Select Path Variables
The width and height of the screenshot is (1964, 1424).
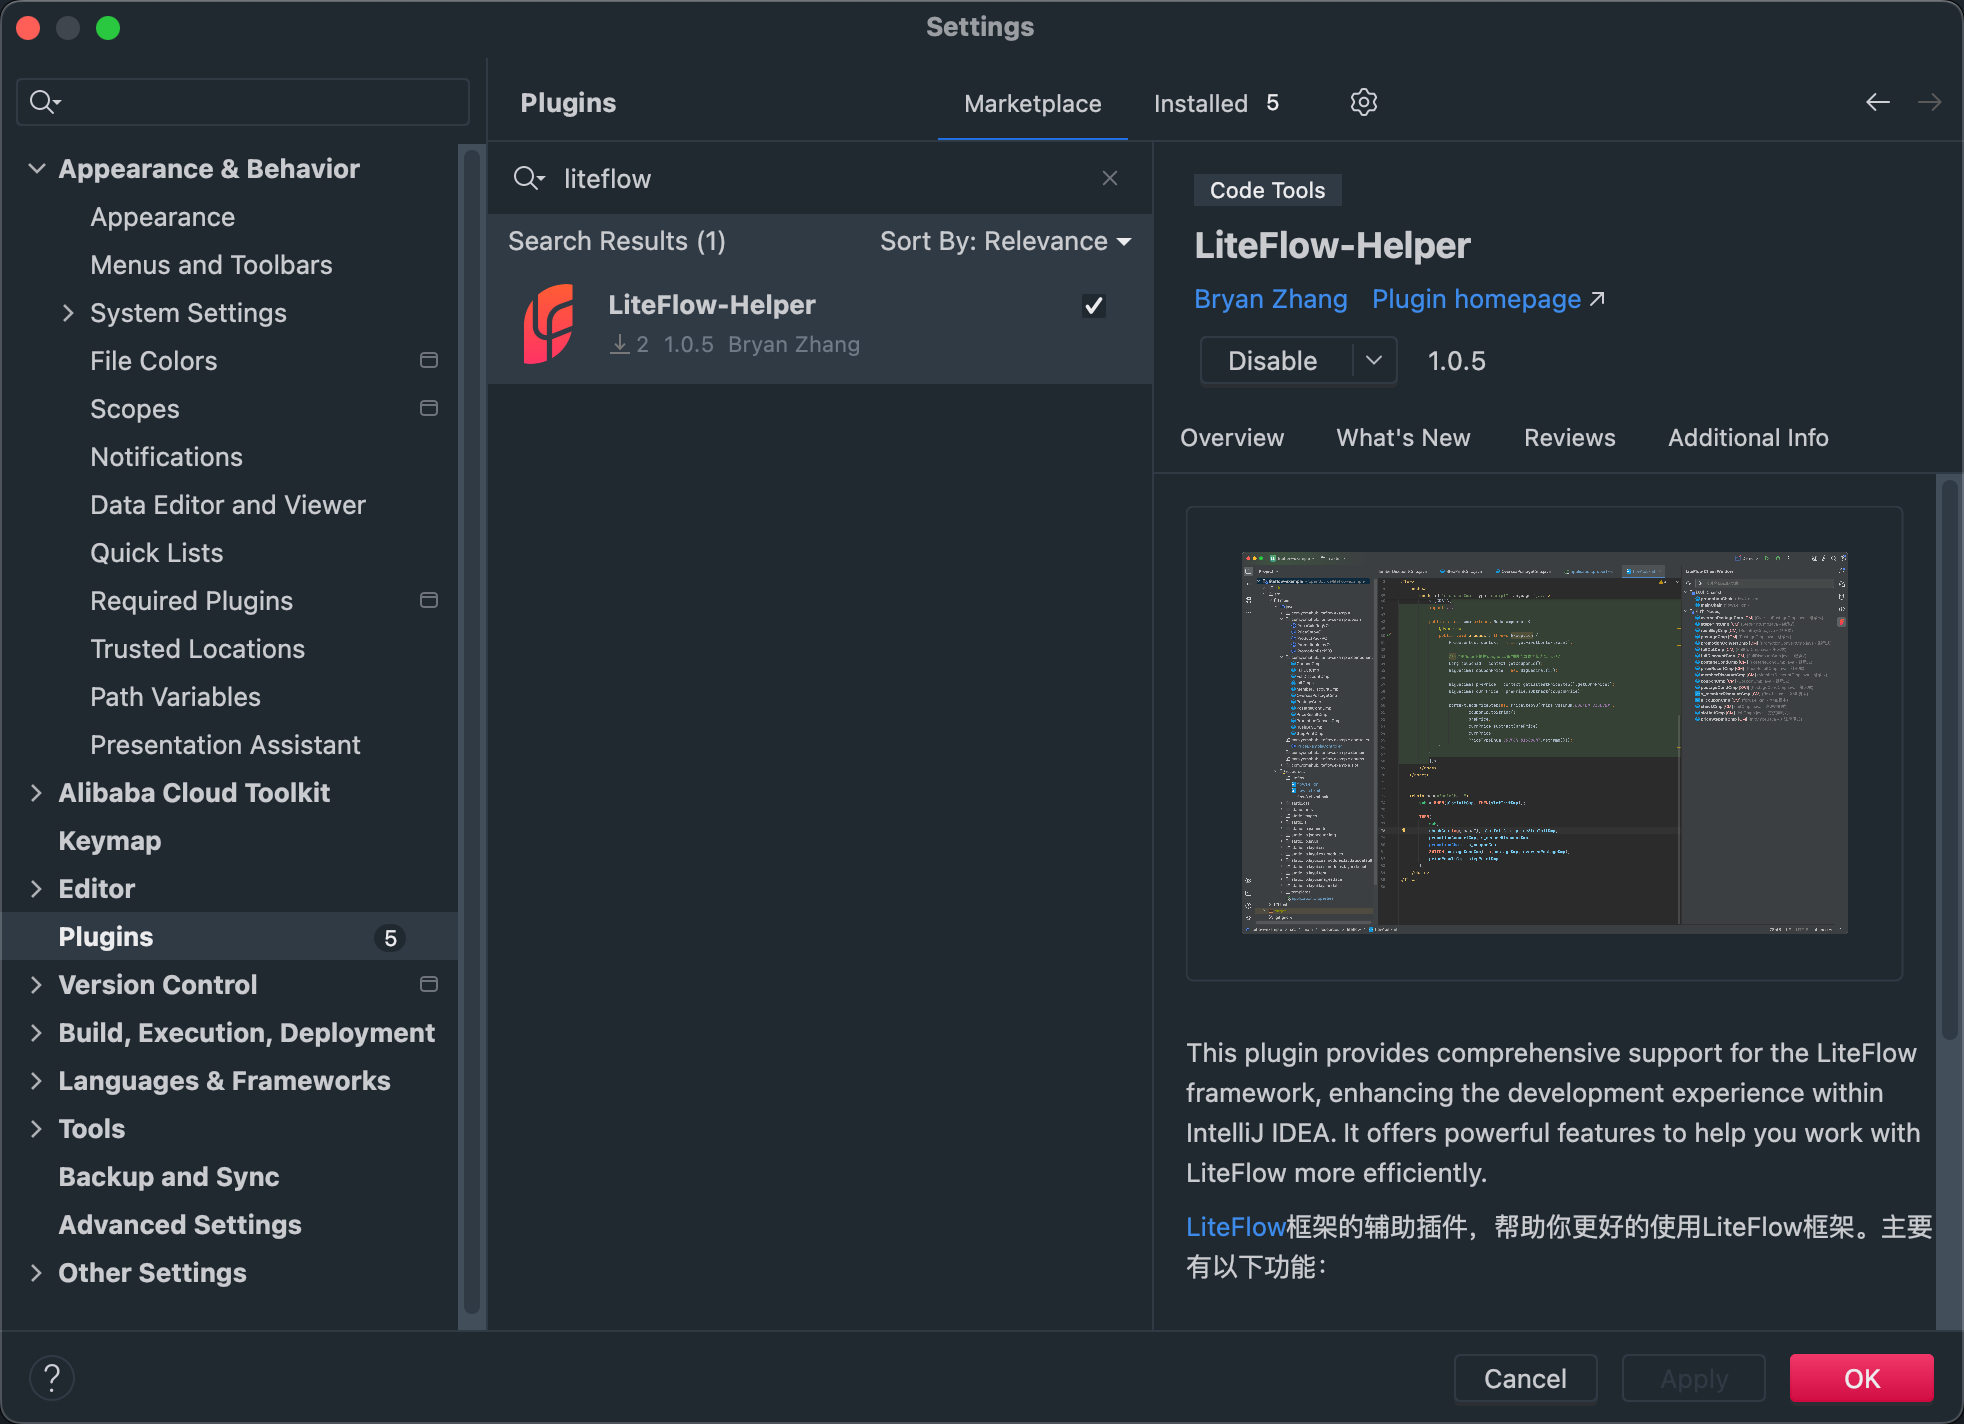[175, 697]
